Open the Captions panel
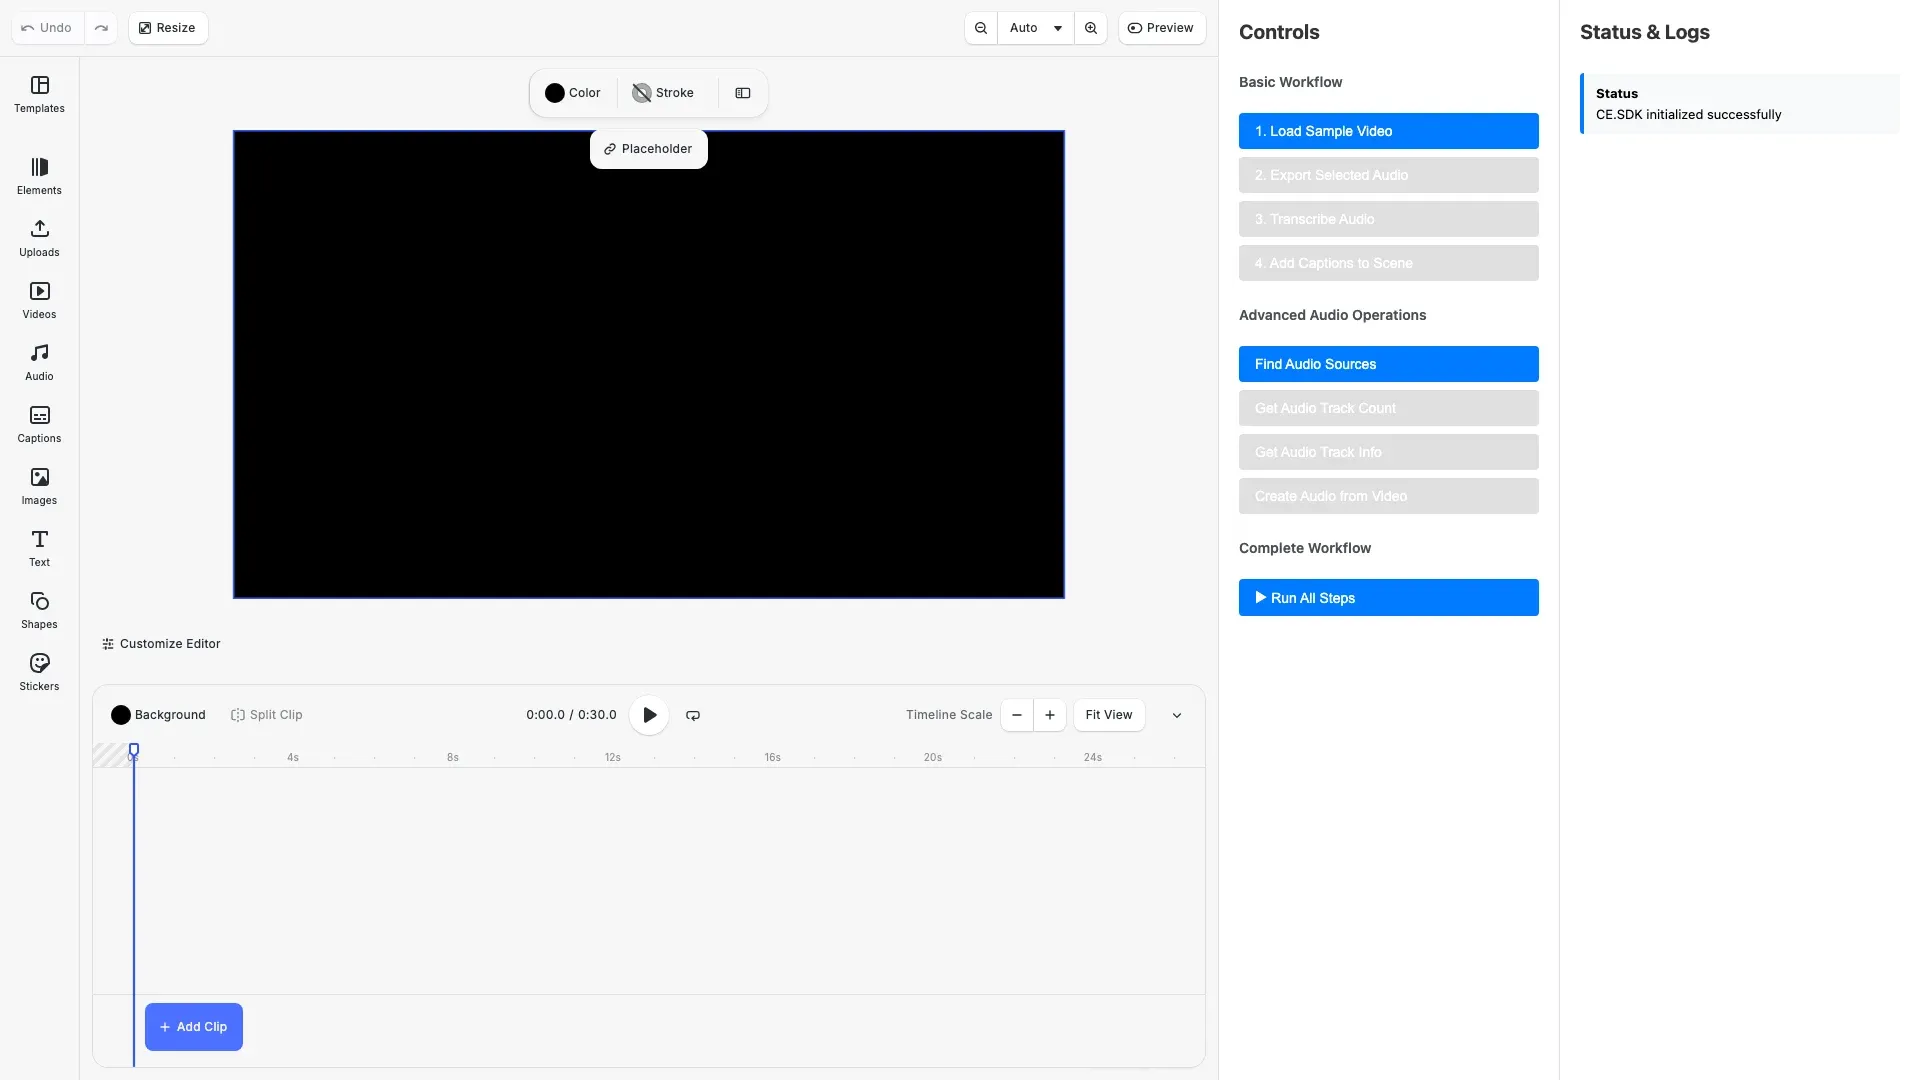 [39, 424]
